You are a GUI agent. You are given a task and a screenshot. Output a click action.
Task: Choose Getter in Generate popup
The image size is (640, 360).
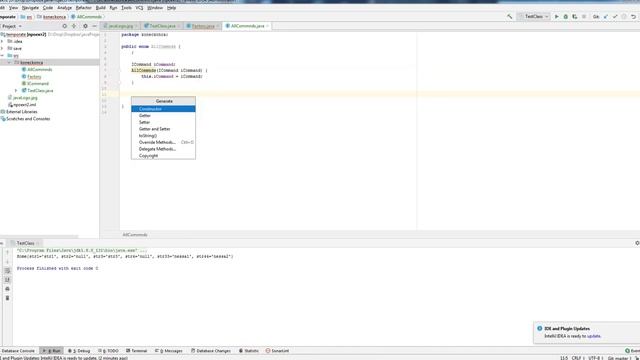pos(163,116)
